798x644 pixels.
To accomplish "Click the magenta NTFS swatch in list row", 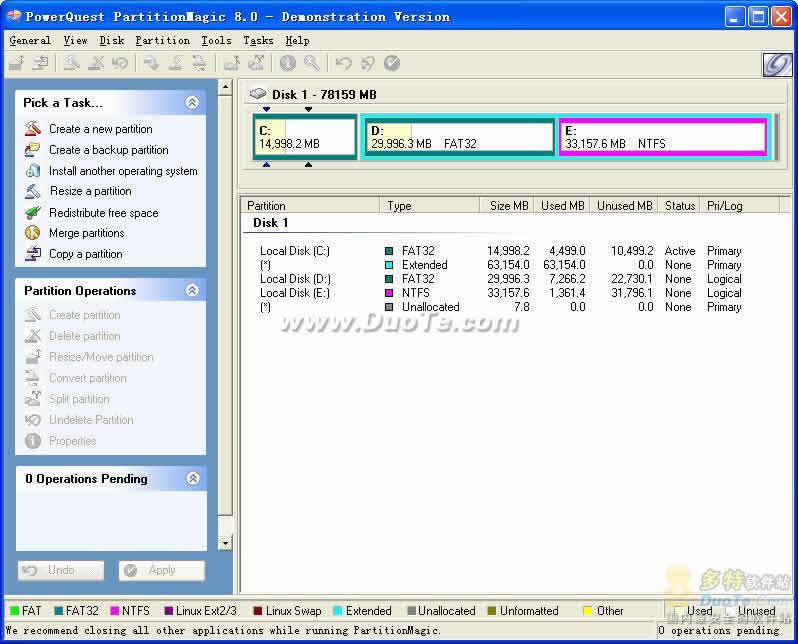I will (389, 293).
